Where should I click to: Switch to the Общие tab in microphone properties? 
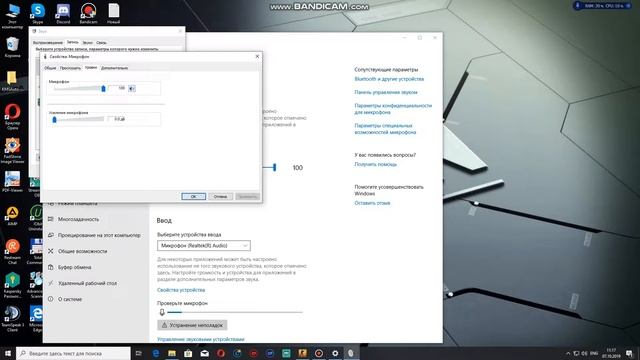click(50, 68)
